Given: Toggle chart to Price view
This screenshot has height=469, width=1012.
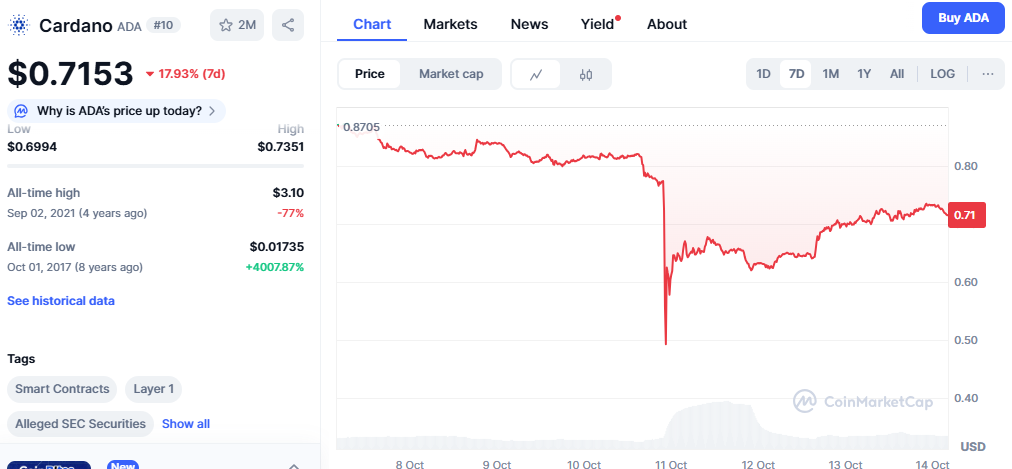Looking at the screenshot, I should tap(370, 74).
